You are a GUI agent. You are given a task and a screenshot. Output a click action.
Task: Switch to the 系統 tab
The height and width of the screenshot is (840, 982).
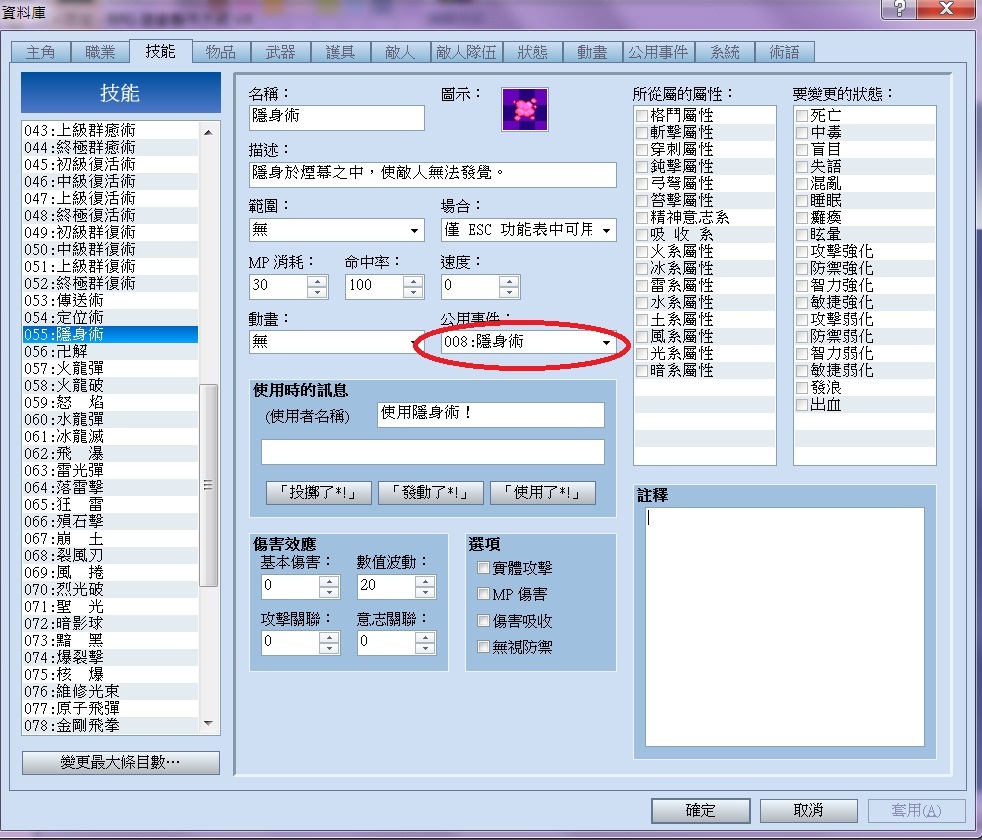(x=725, y=52)
